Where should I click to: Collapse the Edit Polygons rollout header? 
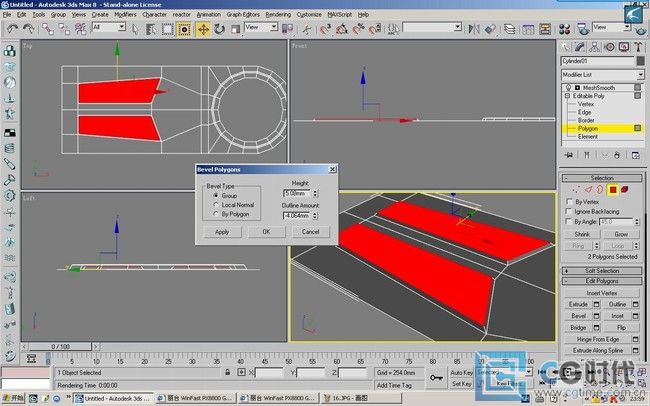[602, 281]
